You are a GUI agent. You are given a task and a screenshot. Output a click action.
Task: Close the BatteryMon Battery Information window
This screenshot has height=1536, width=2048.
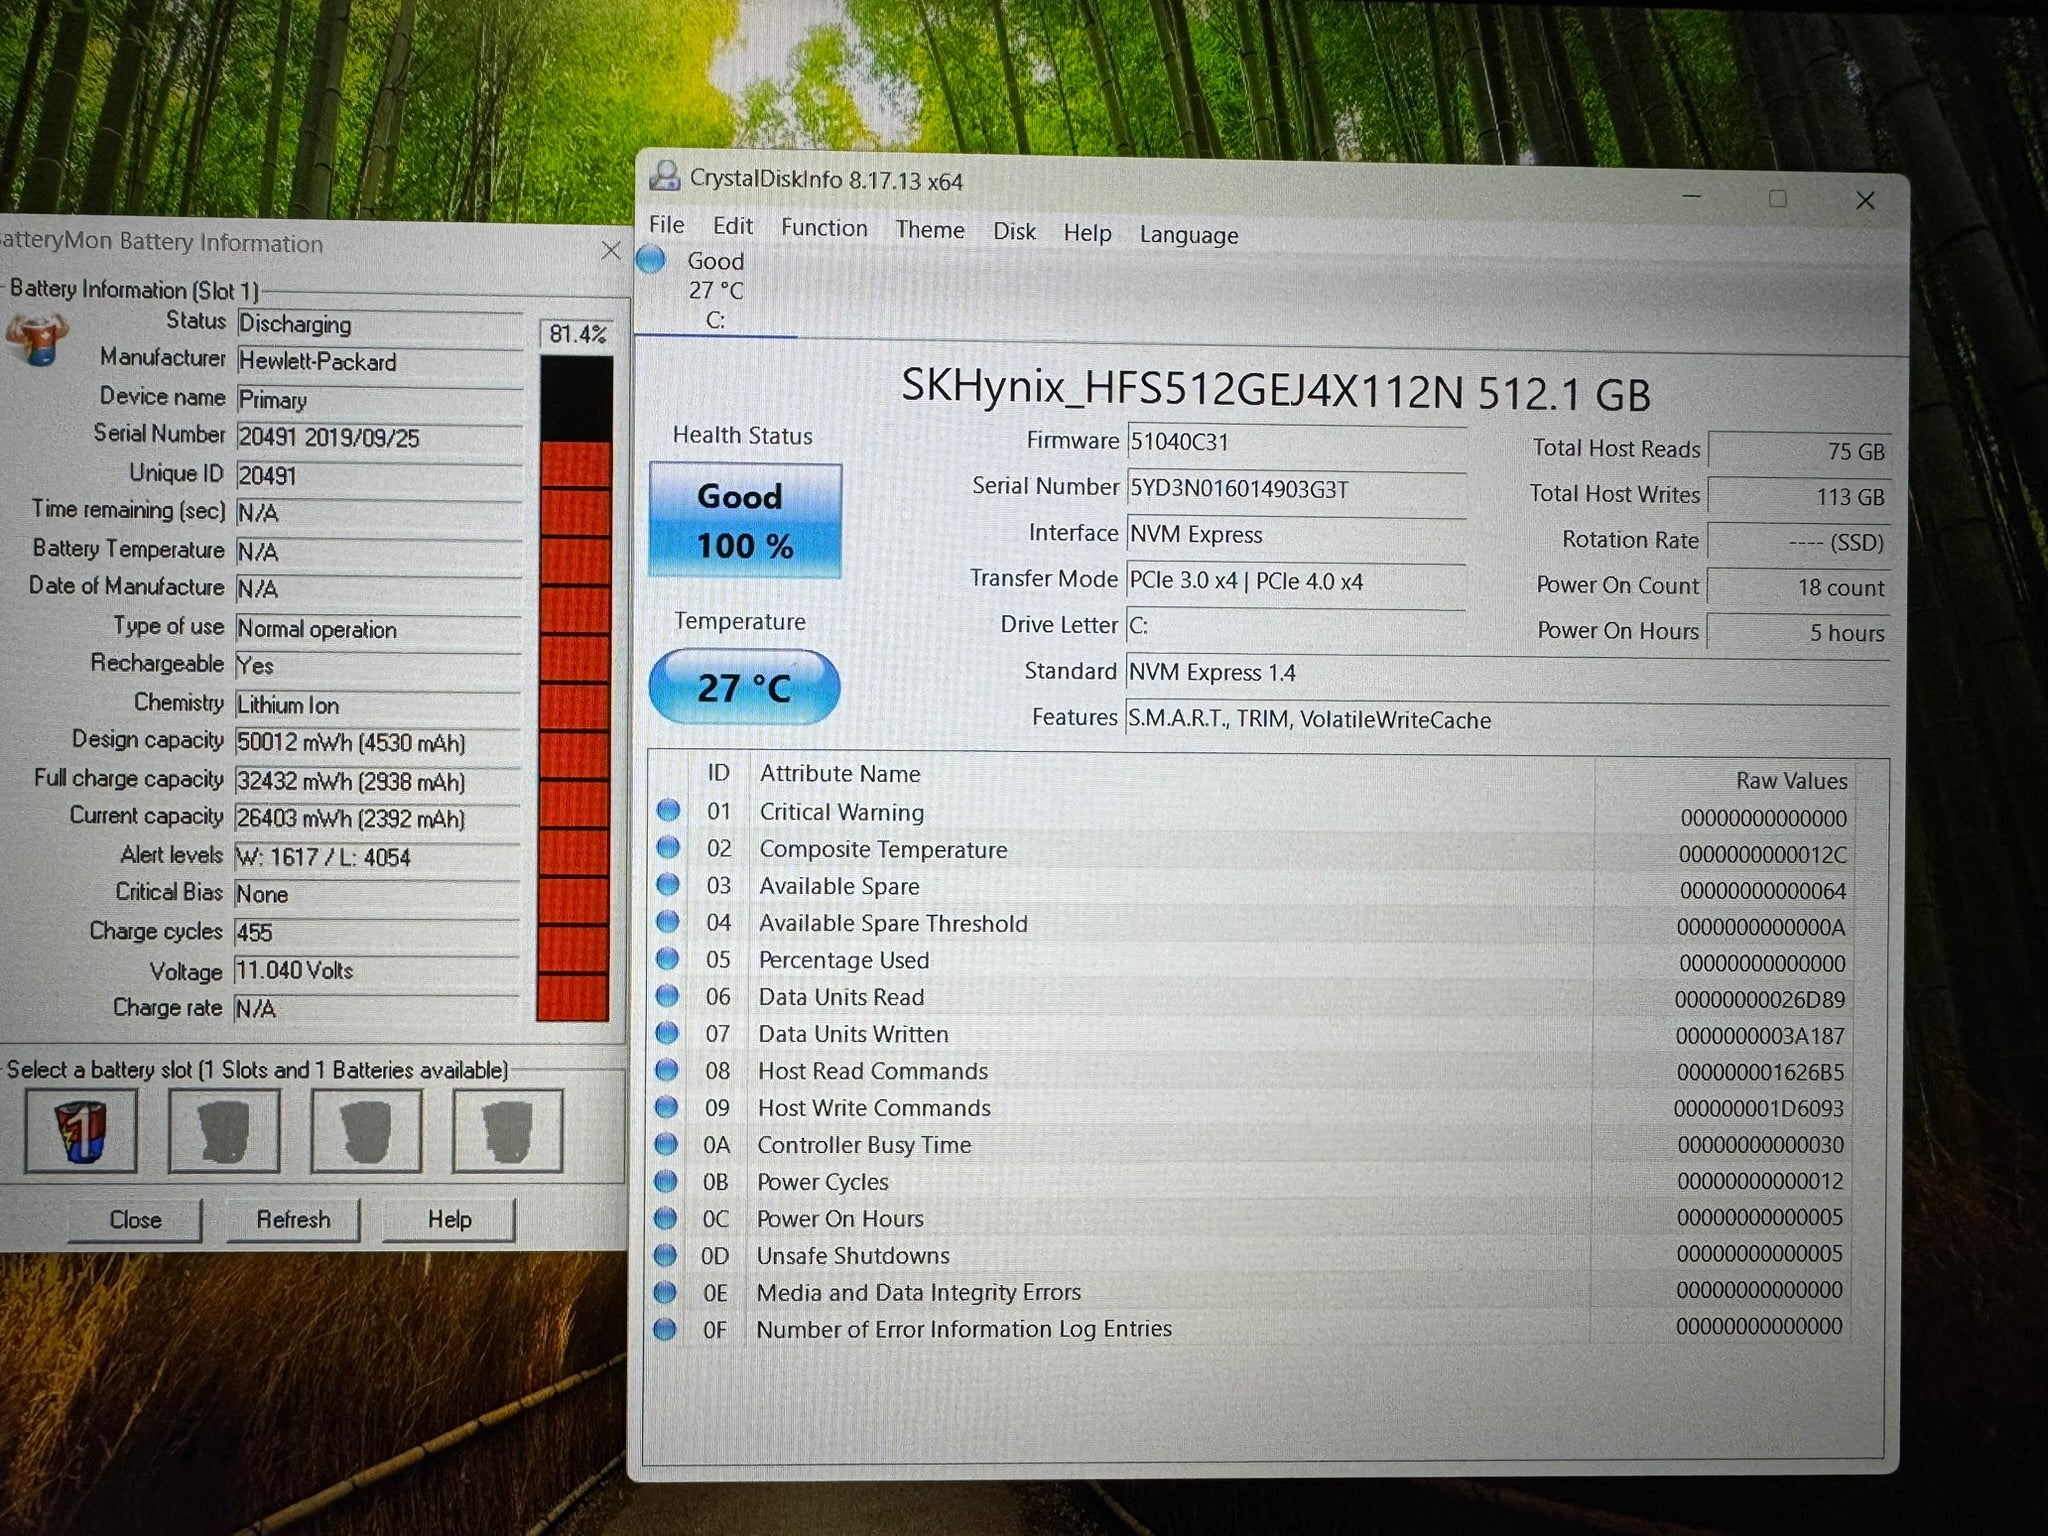[x=611, y=250]
